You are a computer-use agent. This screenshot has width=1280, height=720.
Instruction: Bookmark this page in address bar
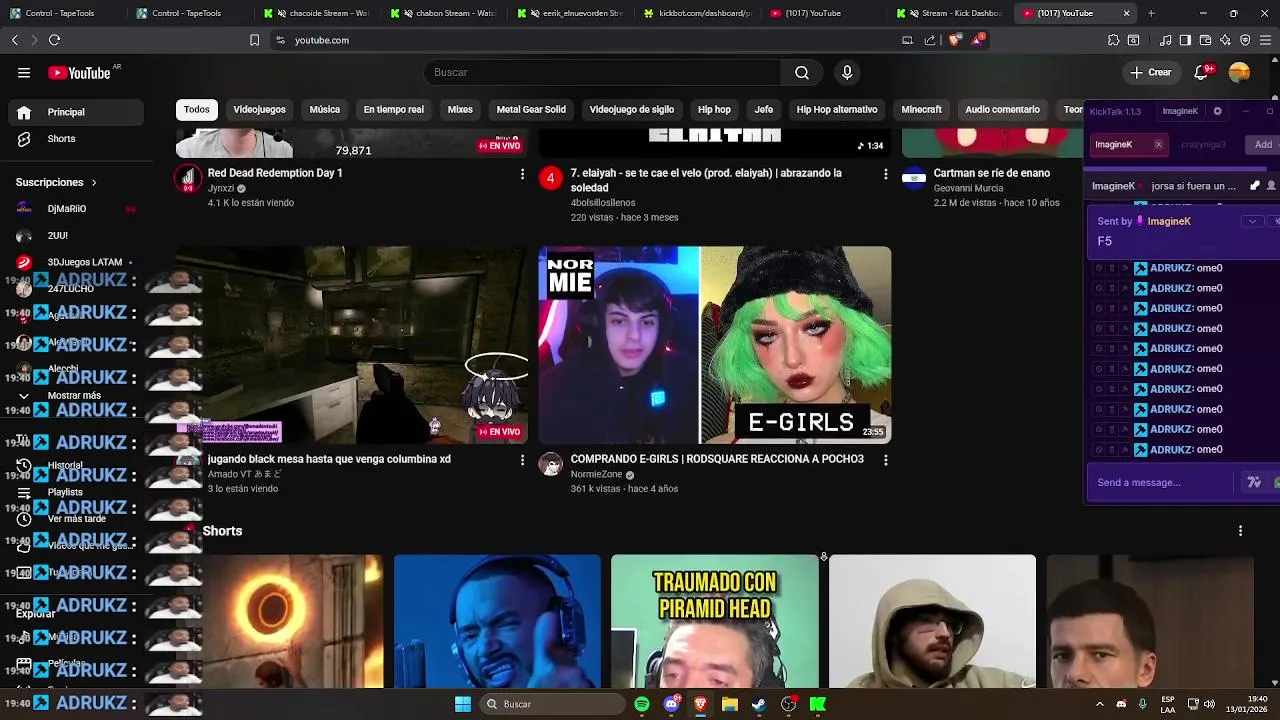254,40
